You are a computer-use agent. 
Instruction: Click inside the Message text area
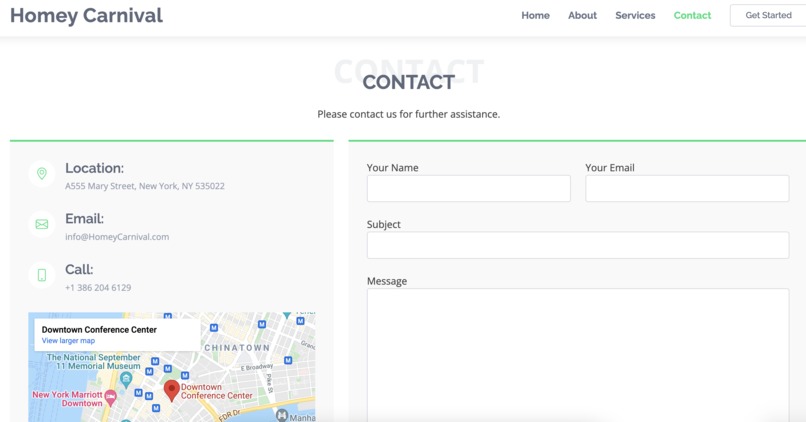(x=578, y=355)
